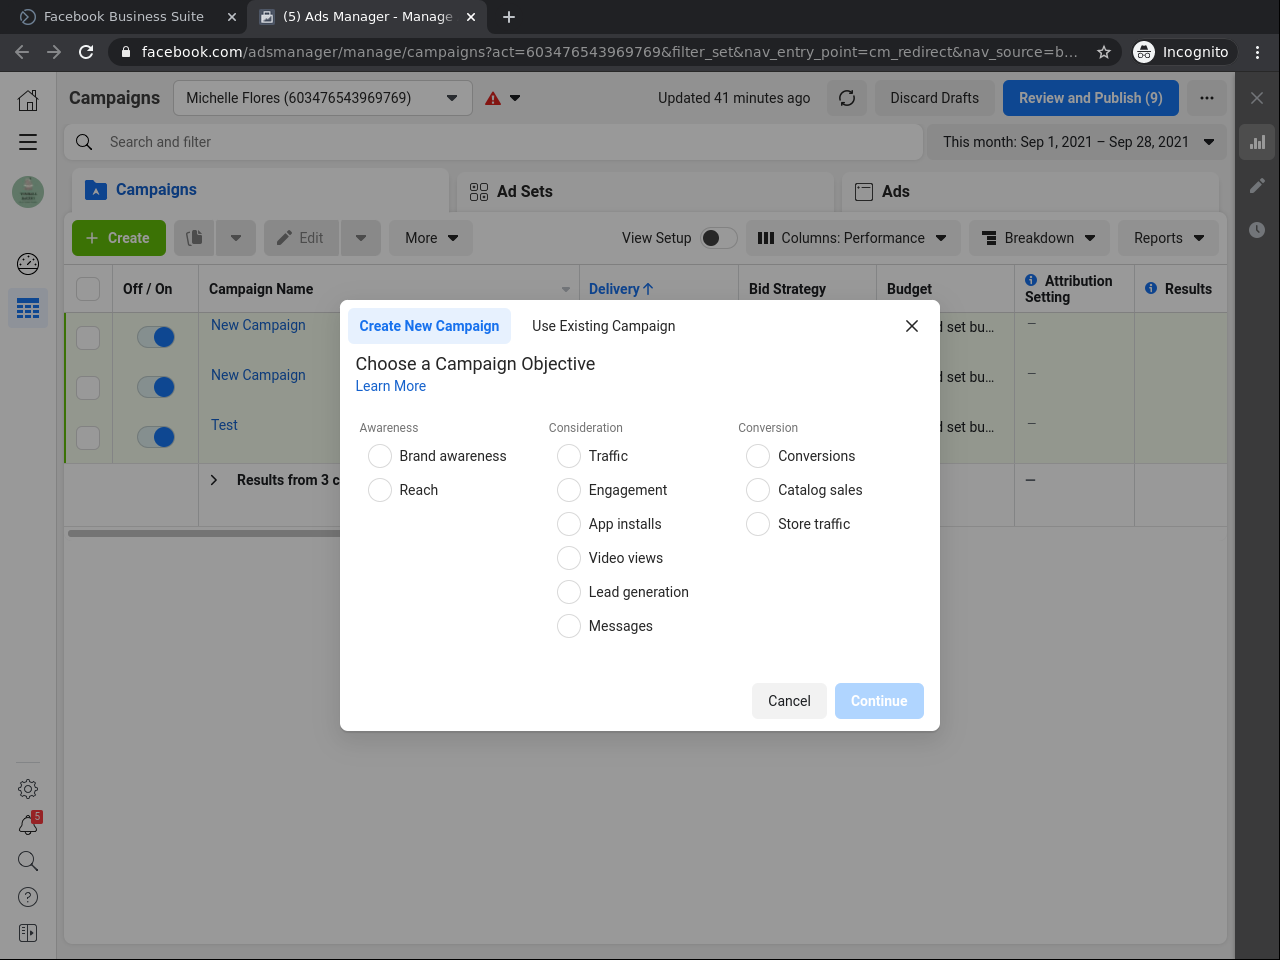Click the magnifier icon in search and filter bar

click(84, 142)
